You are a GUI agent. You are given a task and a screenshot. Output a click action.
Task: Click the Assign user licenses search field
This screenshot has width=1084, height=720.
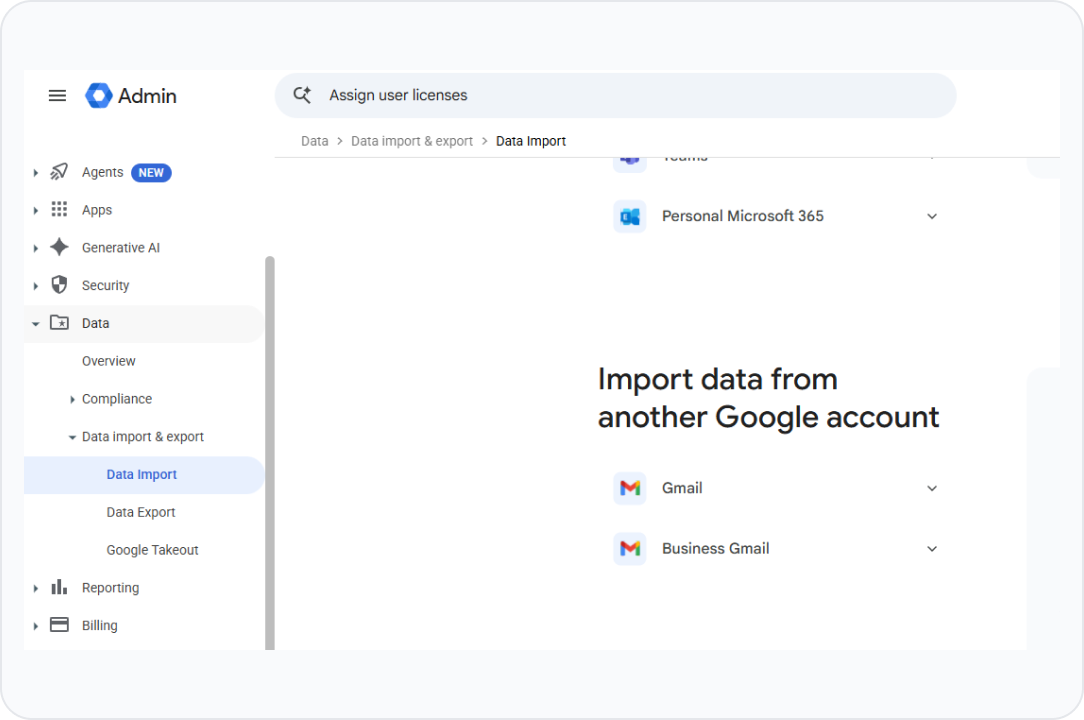(615, 95)
